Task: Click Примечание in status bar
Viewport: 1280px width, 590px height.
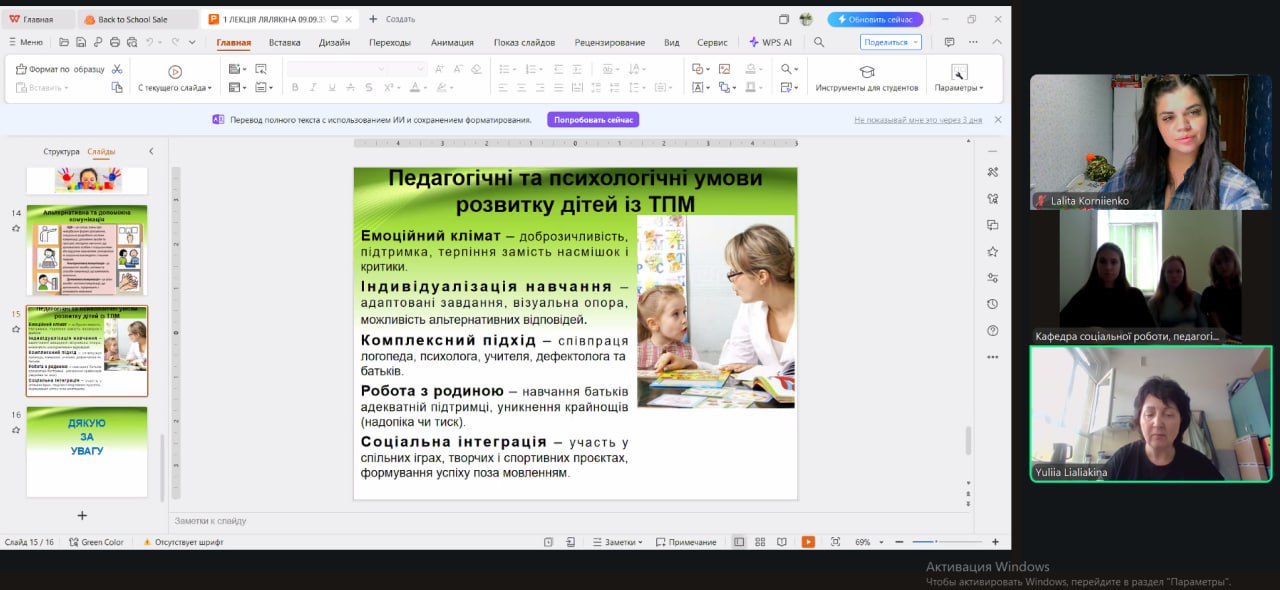Action: (x=686, y=542)
